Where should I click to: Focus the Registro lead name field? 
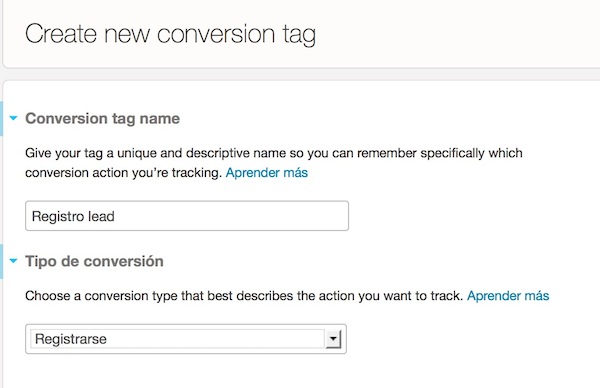(187, 216)
